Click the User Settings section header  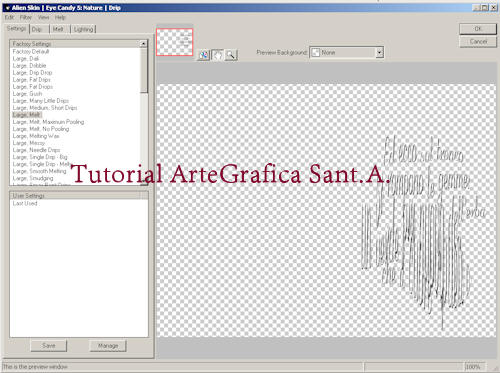(x=79, y=196)
